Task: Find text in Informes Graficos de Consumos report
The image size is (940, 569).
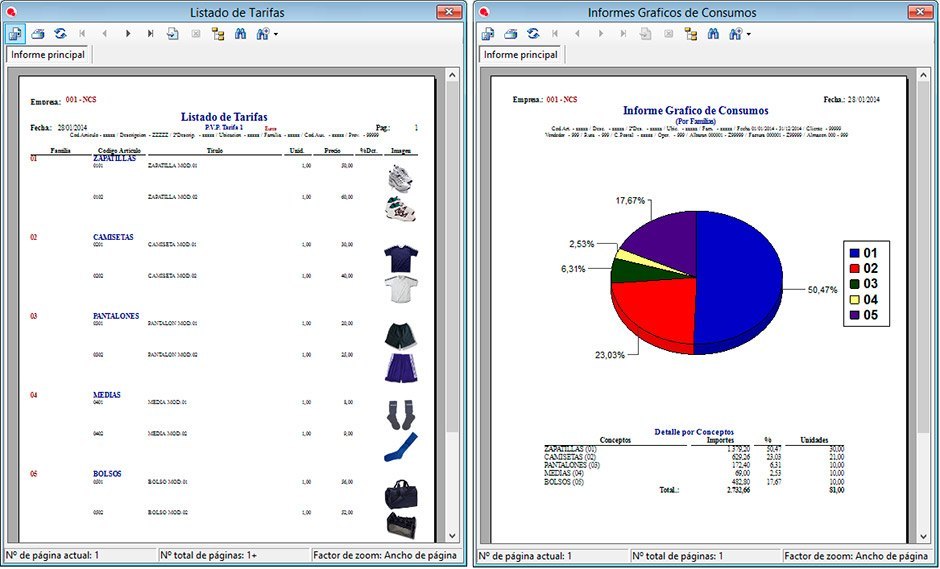Action: pos(713,33)
